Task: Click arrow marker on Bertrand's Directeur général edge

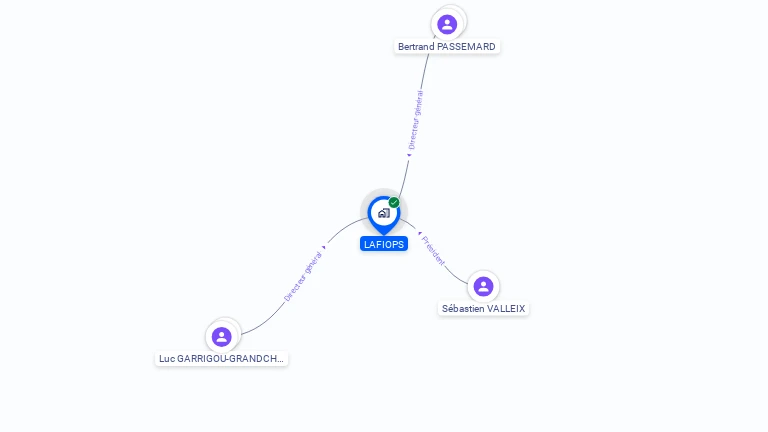Action: pyautogui.click(x=409, y=155)
